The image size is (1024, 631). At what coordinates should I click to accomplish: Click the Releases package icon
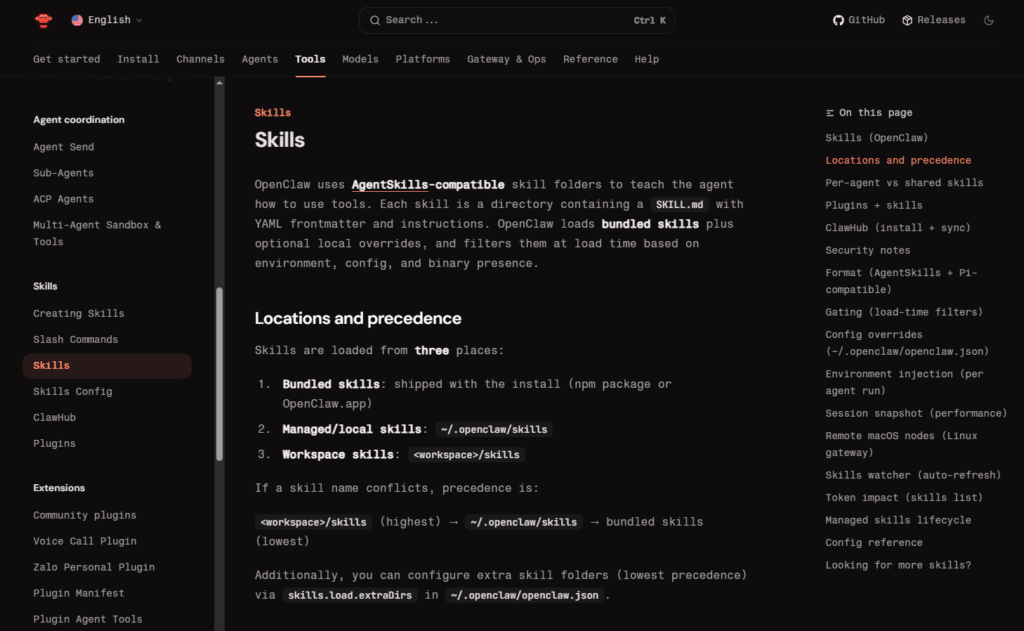tap(907, 20)
